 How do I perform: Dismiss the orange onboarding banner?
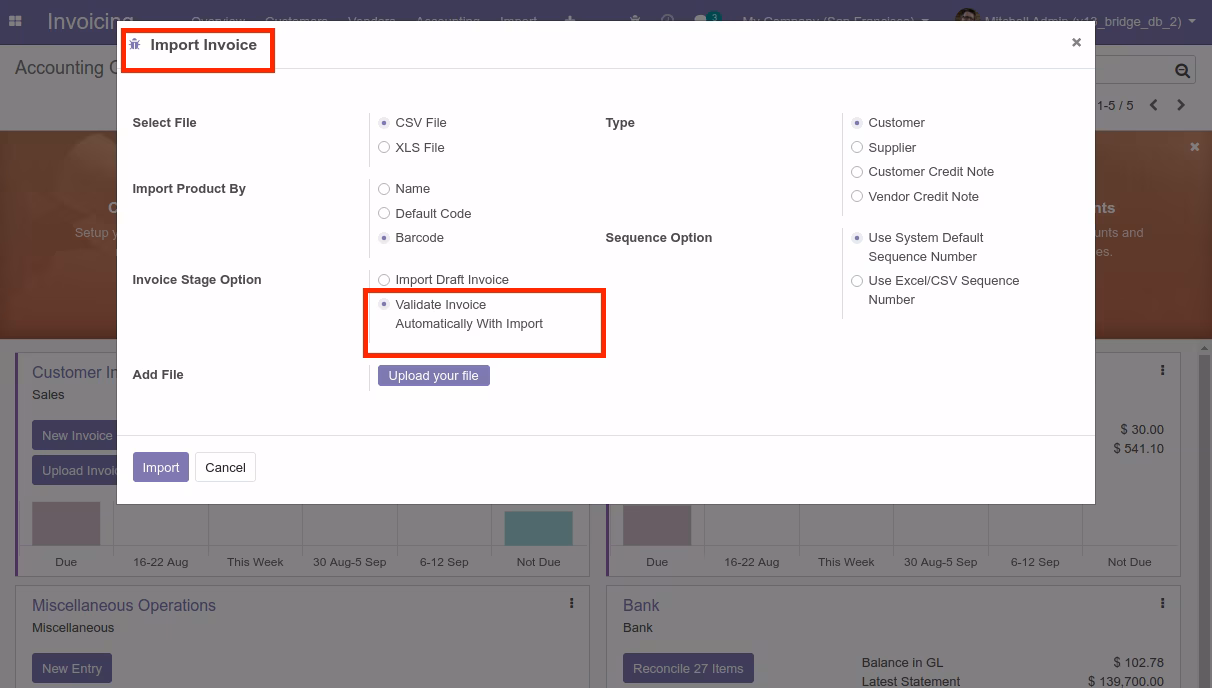1194,147
